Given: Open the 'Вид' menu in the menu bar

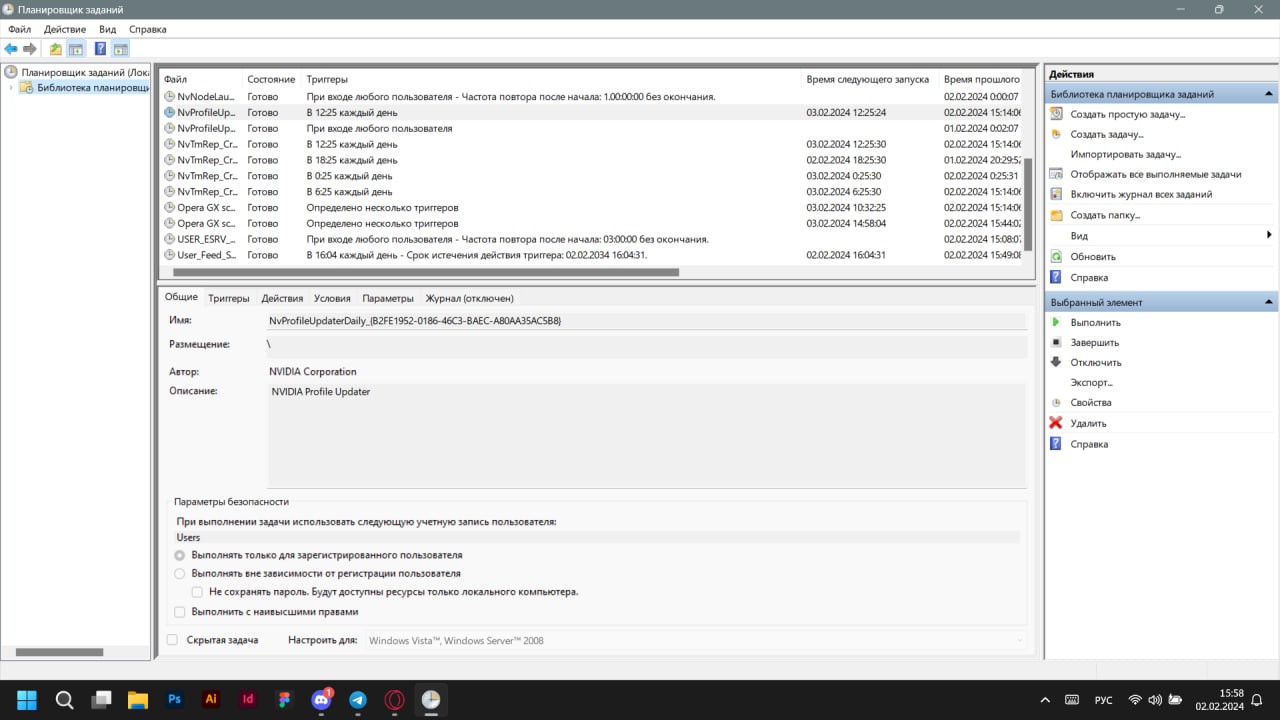Looking at the screenshot, I should 107,29.
